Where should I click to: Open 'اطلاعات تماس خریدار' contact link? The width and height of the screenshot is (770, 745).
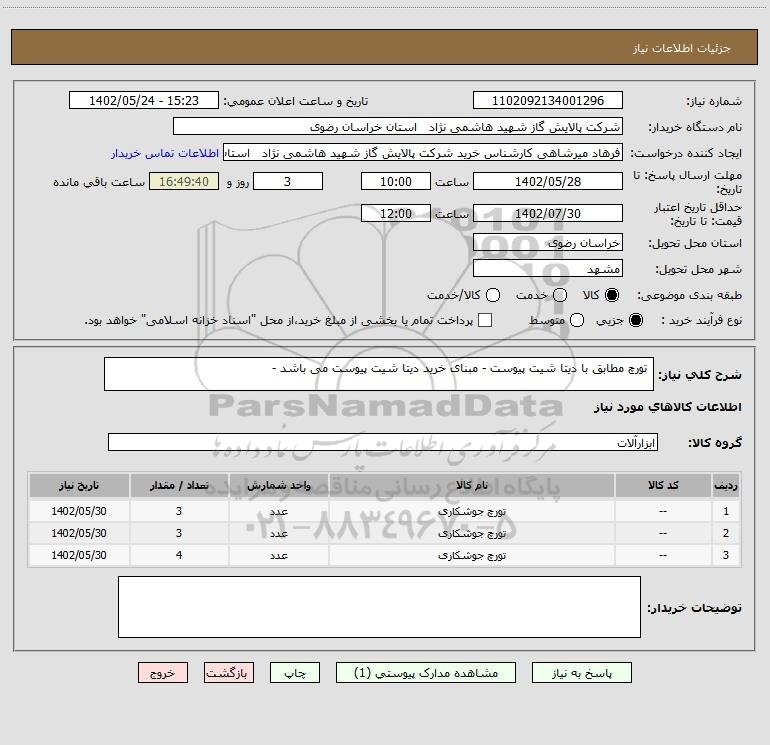tap(157, 154)
